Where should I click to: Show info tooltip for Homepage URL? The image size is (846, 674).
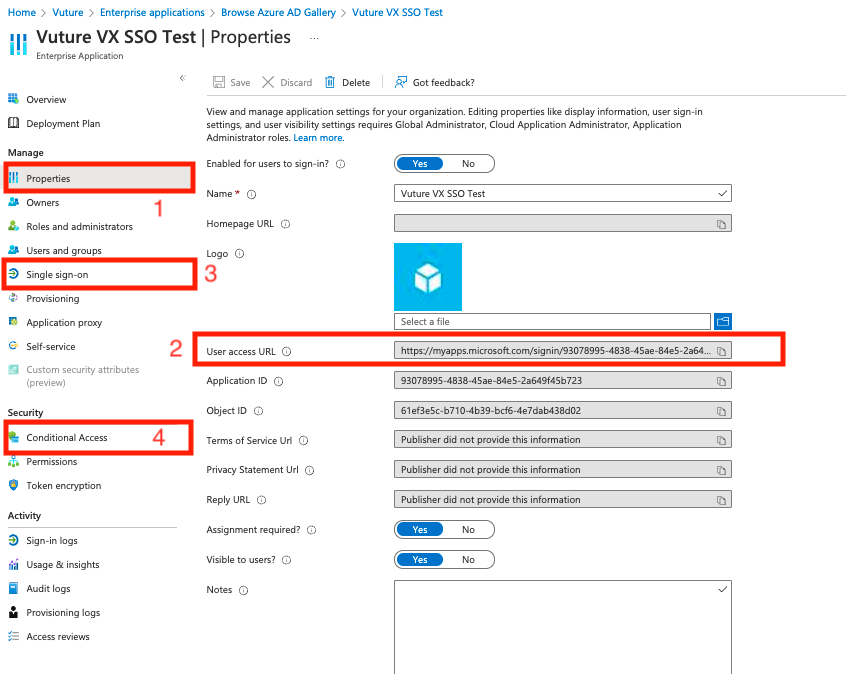(x=285, y=224)
